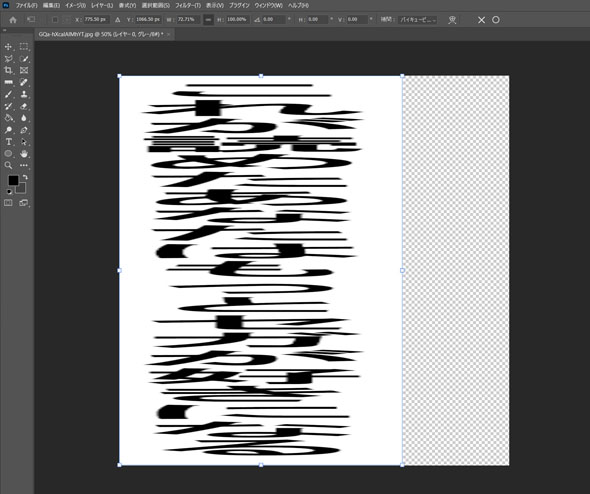Screen dimensions: 590x494
Task: Select the Clone Stamp tool
Action: click(24, 94)
